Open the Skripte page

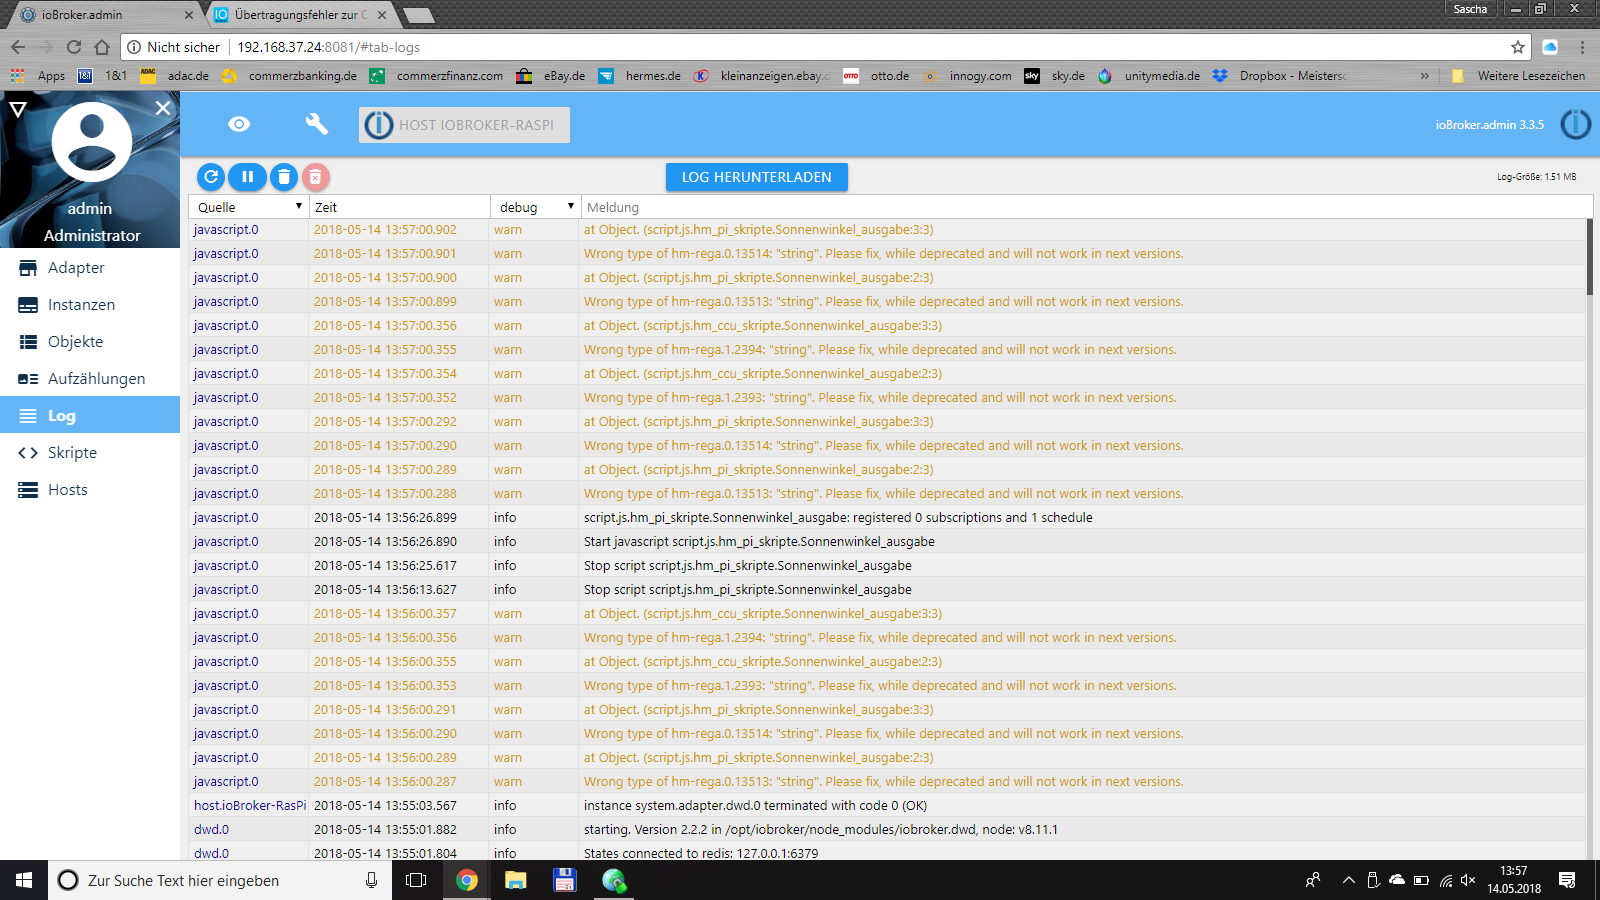coord(90,453)
